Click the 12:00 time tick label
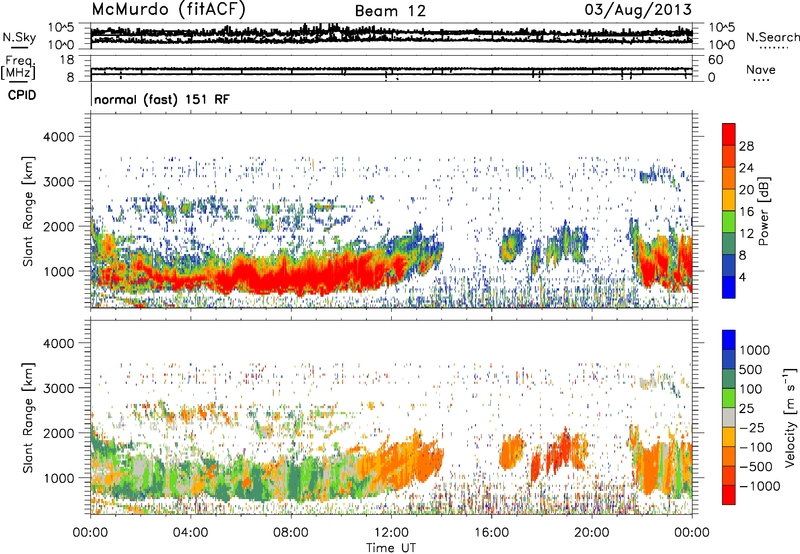 pos(391,533)
